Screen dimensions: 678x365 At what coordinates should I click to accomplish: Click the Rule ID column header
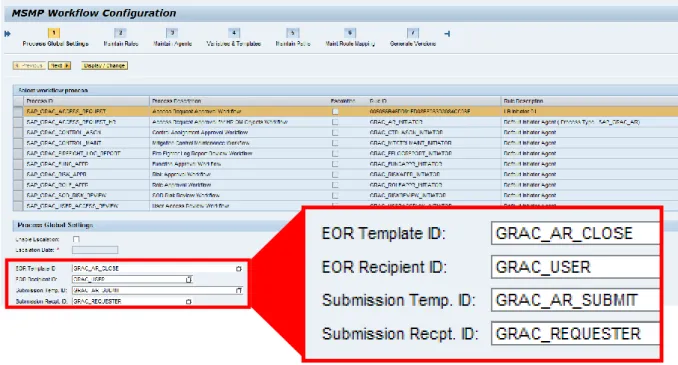click(434, 101)
